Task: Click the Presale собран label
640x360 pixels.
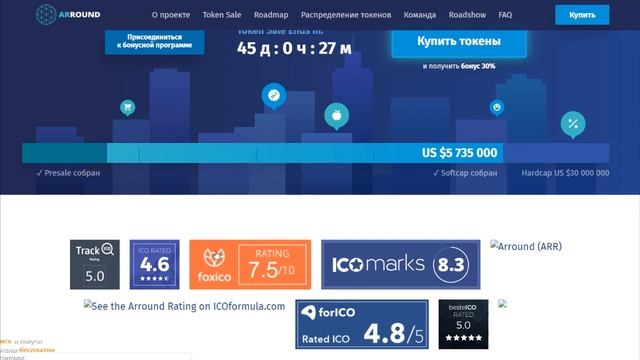Action: [x=68, y=173]
